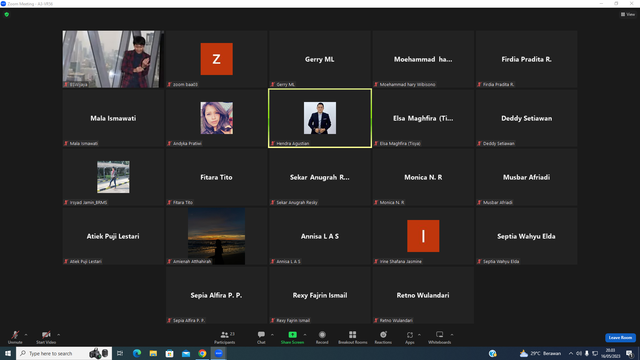Image resolution: width=640 pixels, height=360 pixels.
Task: Open the Windows Start menu
Action: pyautogui.click(x=8, y=353)
